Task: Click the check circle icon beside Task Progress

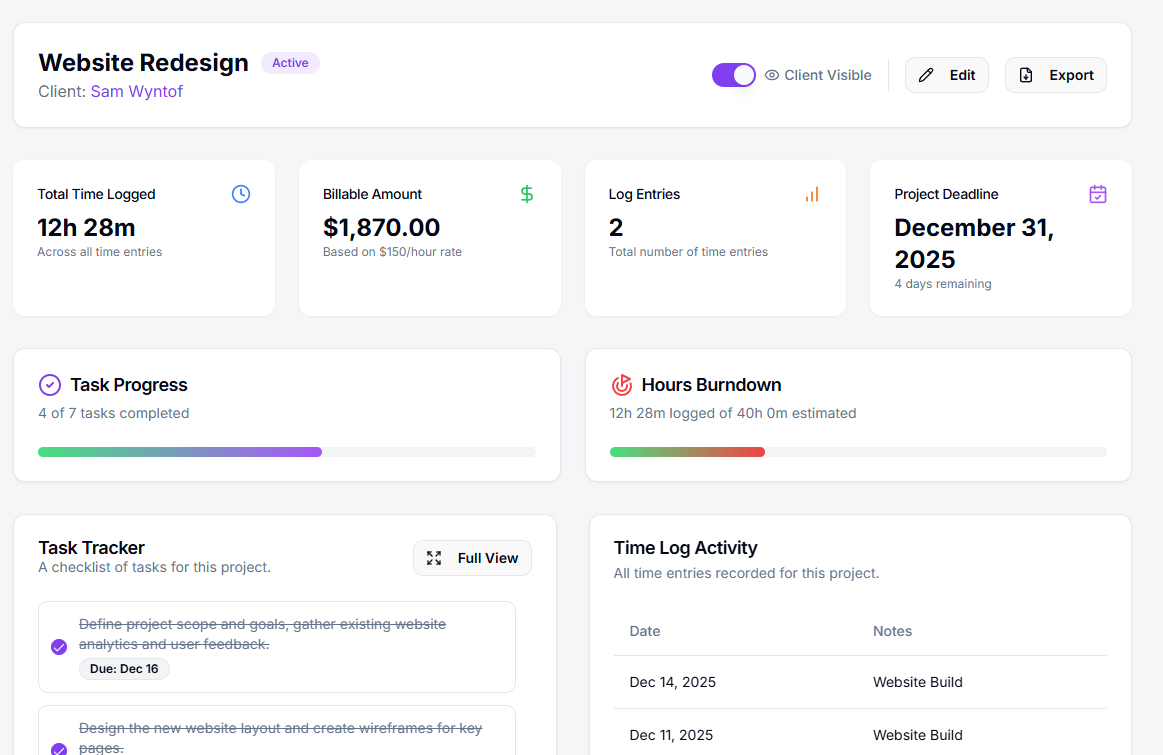Action: pos(50,385)
